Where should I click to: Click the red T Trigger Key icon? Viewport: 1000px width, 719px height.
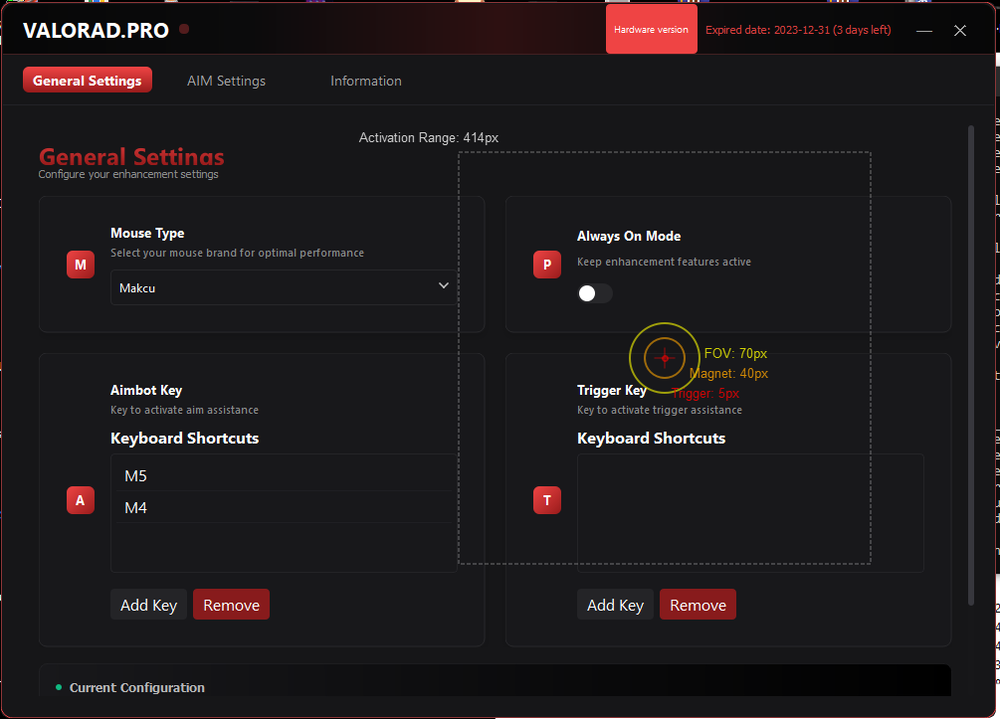tap(547, 500)
